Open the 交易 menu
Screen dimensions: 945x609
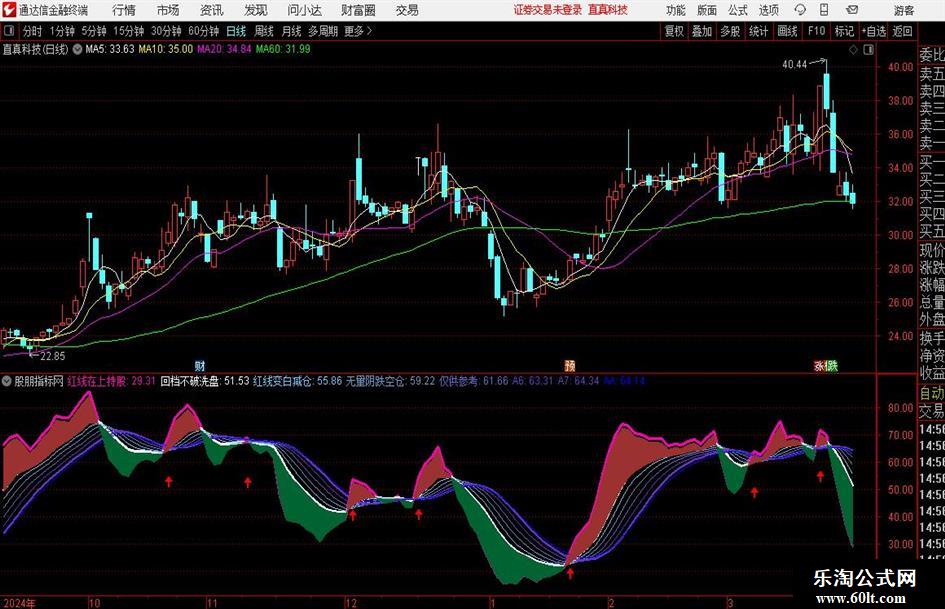coord(407,10)
